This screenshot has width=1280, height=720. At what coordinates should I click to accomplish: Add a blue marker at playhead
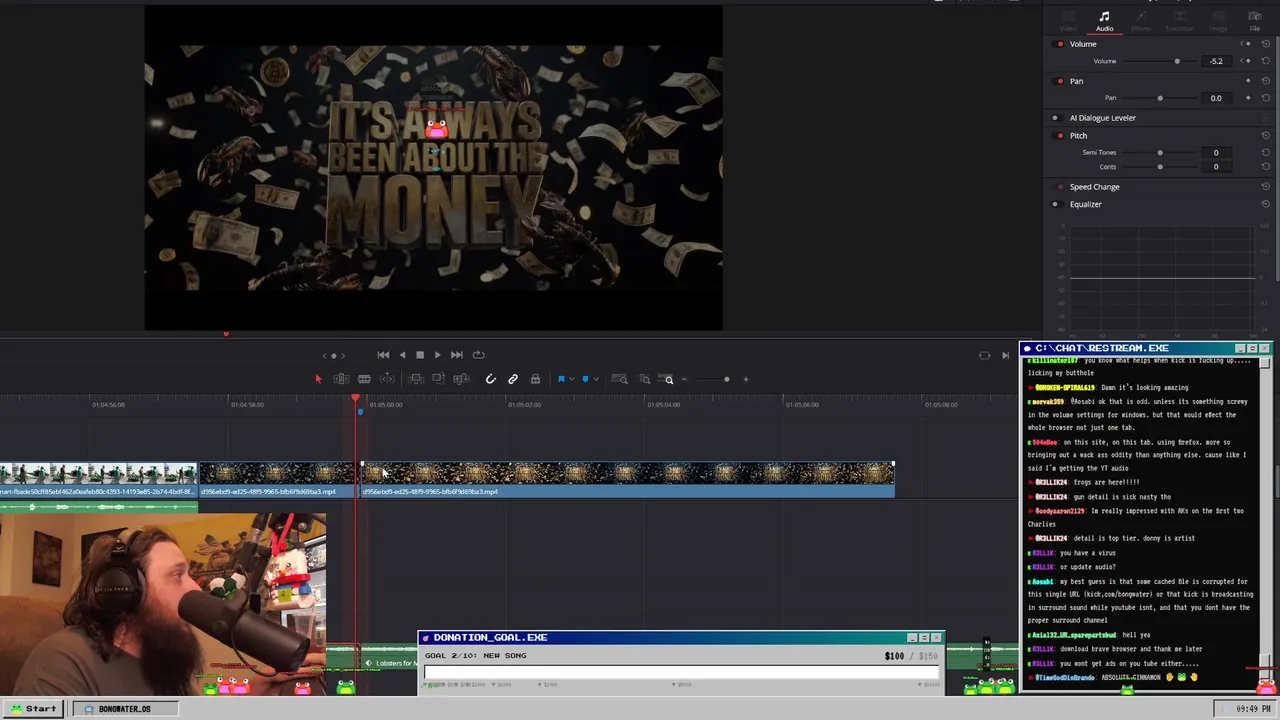click(585, 379)
